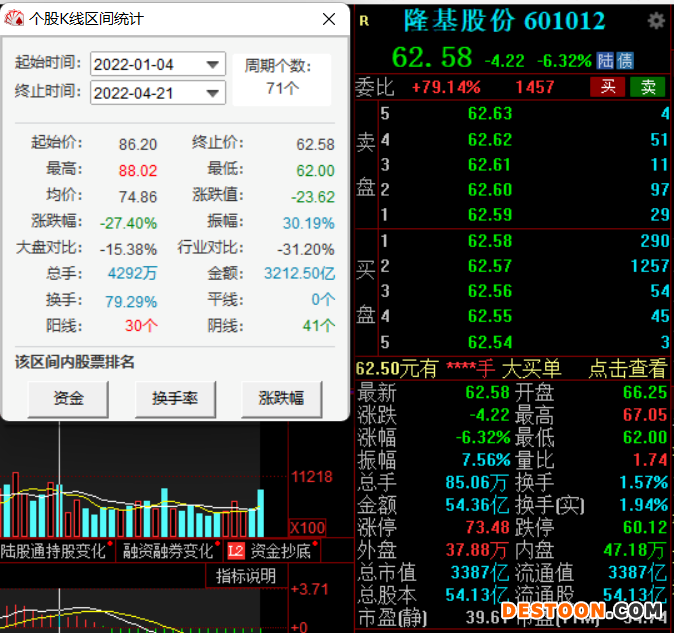The image size is (674, 633).
Task: Click the dialog's app logo icon
Action: click(15, 19)
